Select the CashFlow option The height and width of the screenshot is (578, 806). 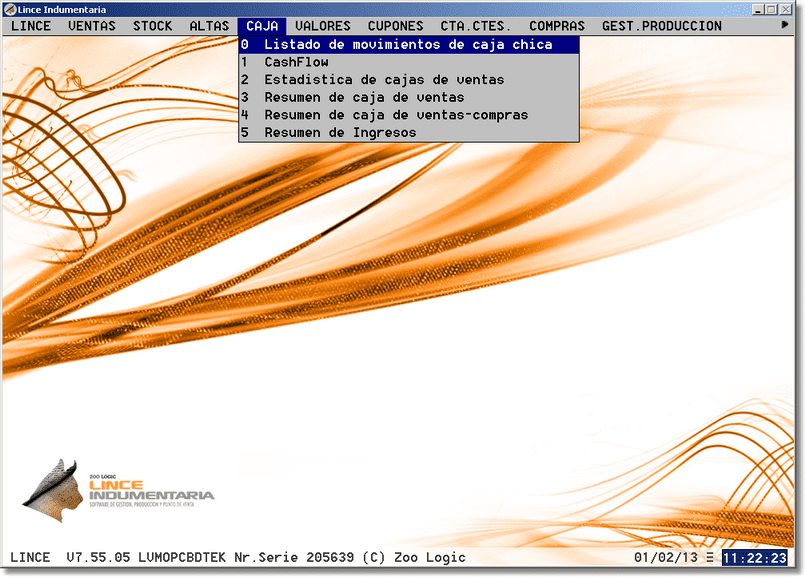click(409, 62)
